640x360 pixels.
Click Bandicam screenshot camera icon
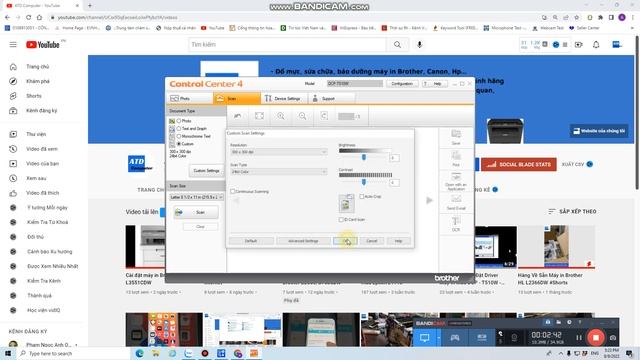[613, 338]
